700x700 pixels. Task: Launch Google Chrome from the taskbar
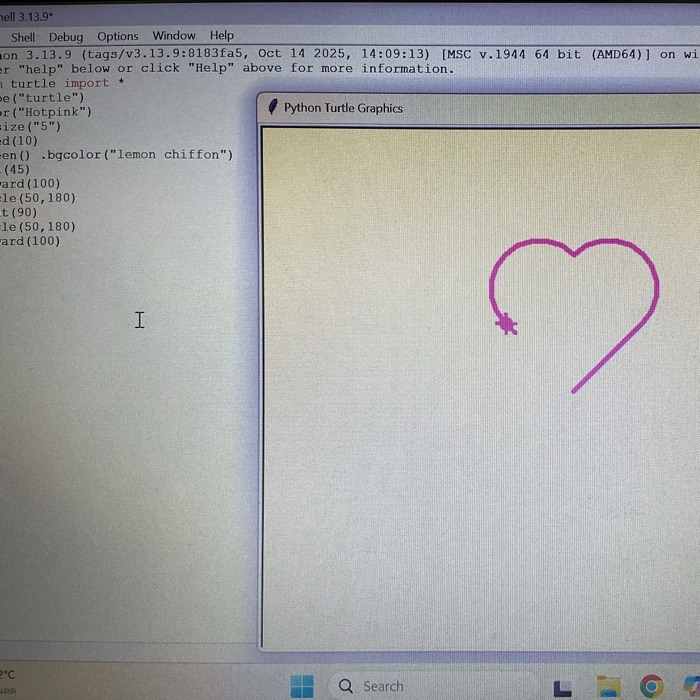coord(651,686)
